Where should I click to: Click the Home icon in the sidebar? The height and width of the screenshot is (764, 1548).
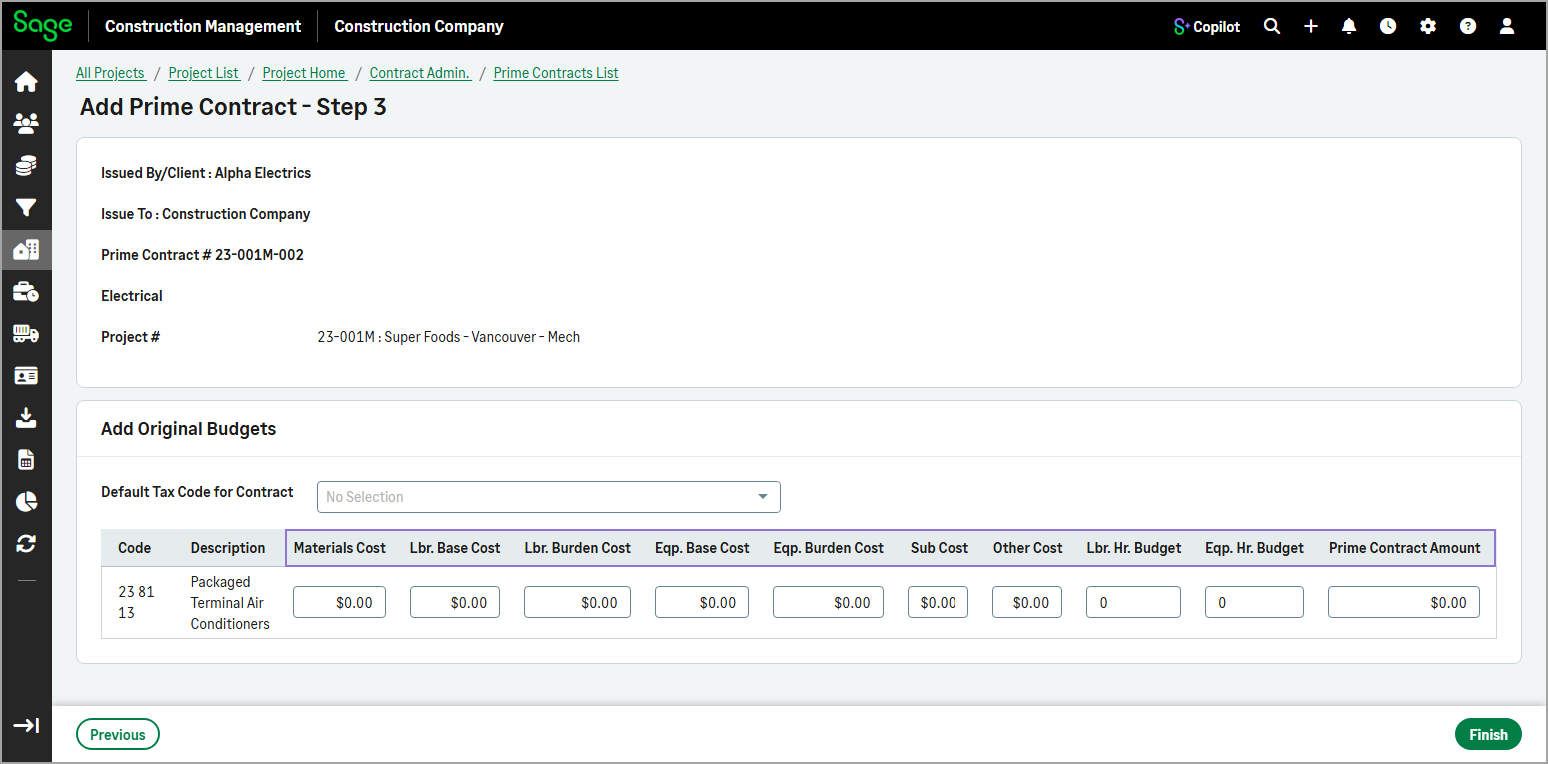coord(26,82)
